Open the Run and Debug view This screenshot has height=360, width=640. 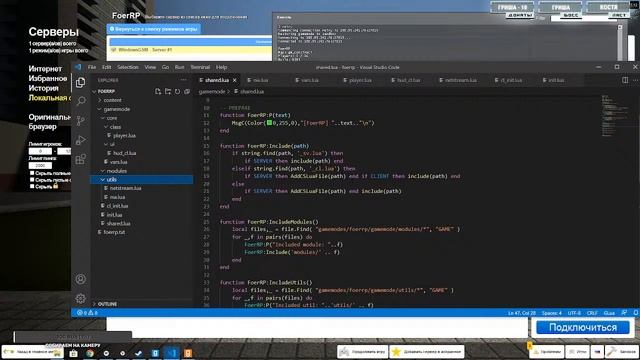click(81, 140)
